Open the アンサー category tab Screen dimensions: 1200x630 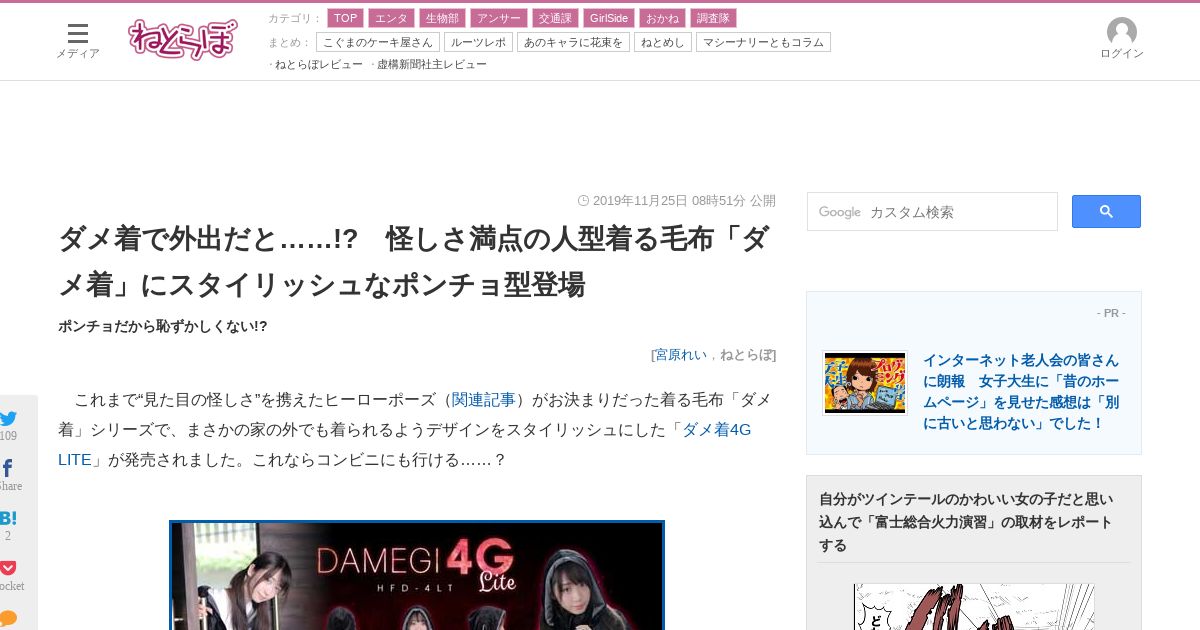click(x=499, y=18)
